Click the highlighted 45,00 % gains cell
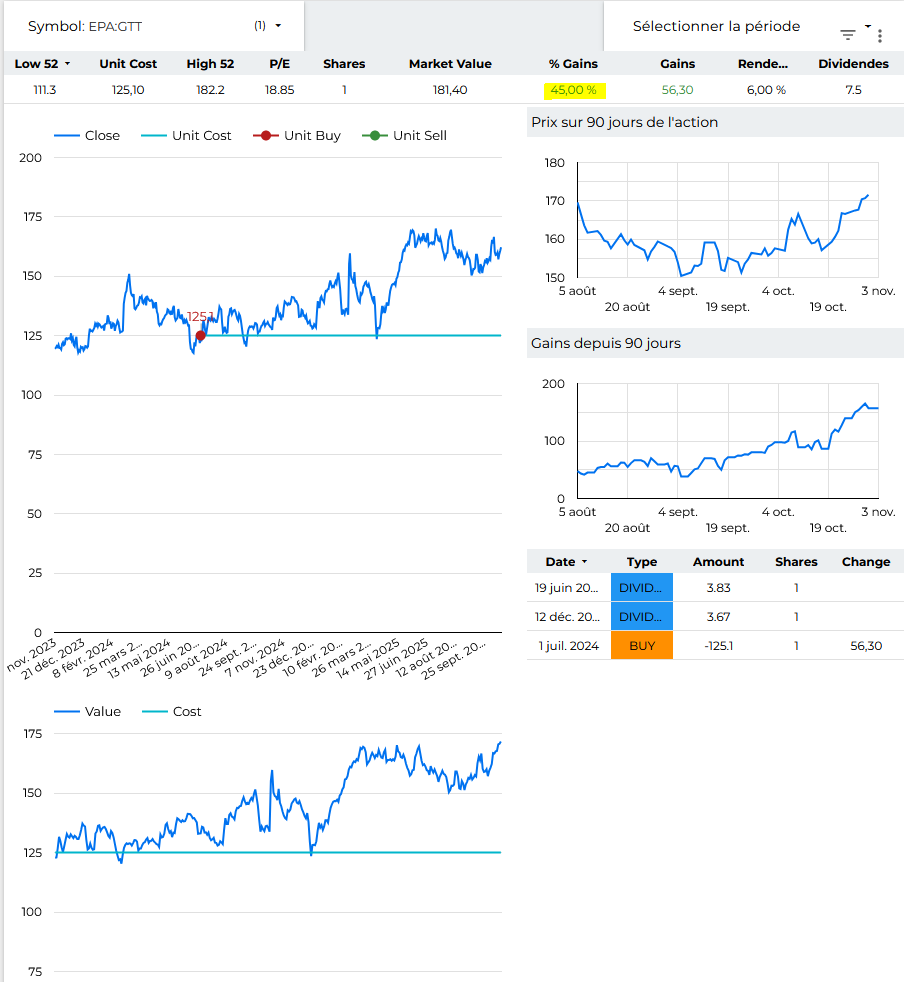This screenshot has width=904, height=982. [574, 90]
